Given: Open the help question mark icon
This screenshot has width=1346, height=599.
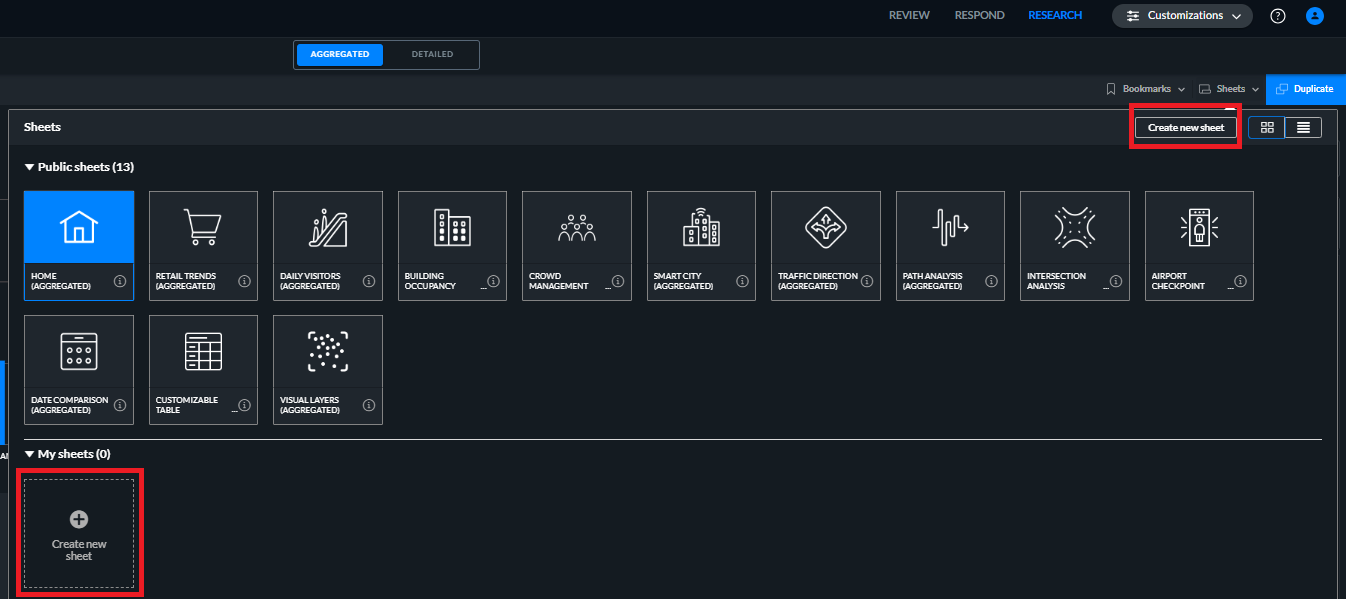Looking at the screenshot, I should (x=1278, y=16).
